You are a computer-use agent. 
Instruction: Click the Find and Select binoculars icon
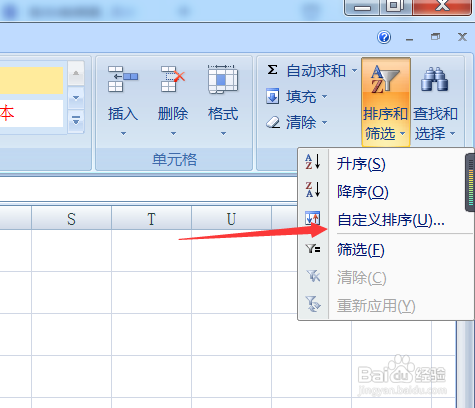[434, 79]
